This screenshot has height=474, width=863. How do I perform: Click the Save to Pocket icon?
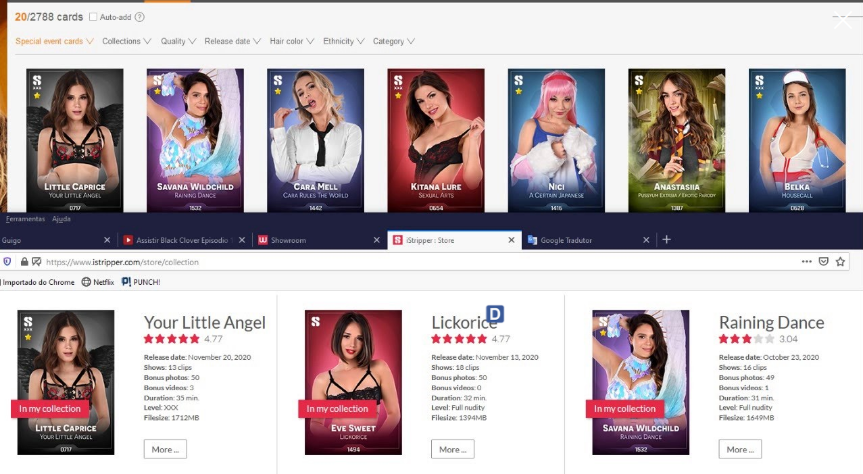[x=823, y=262]
